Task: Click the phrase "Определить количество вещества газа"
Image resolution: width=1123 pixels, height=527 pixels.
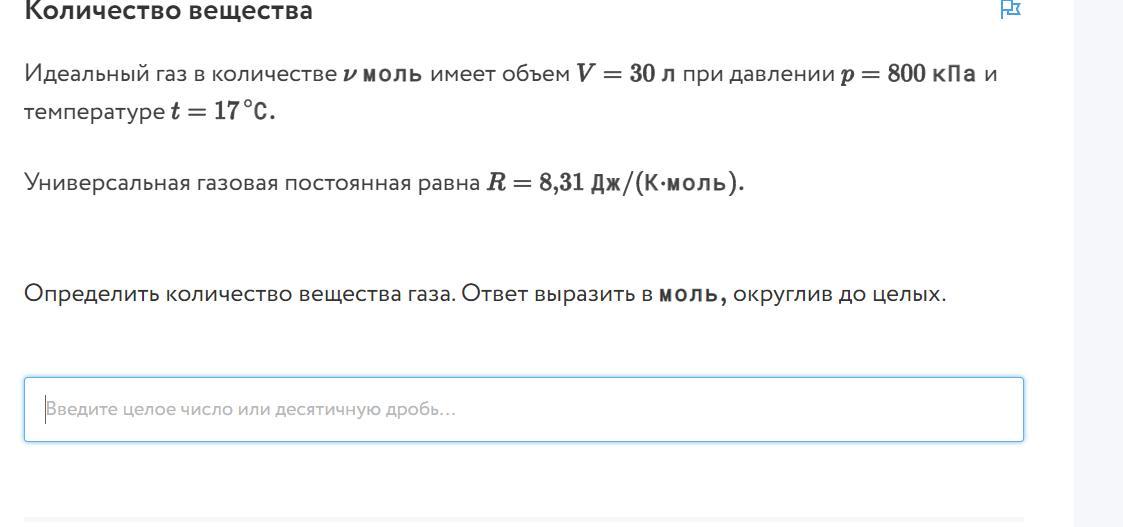Action: (x=239, y=294)
